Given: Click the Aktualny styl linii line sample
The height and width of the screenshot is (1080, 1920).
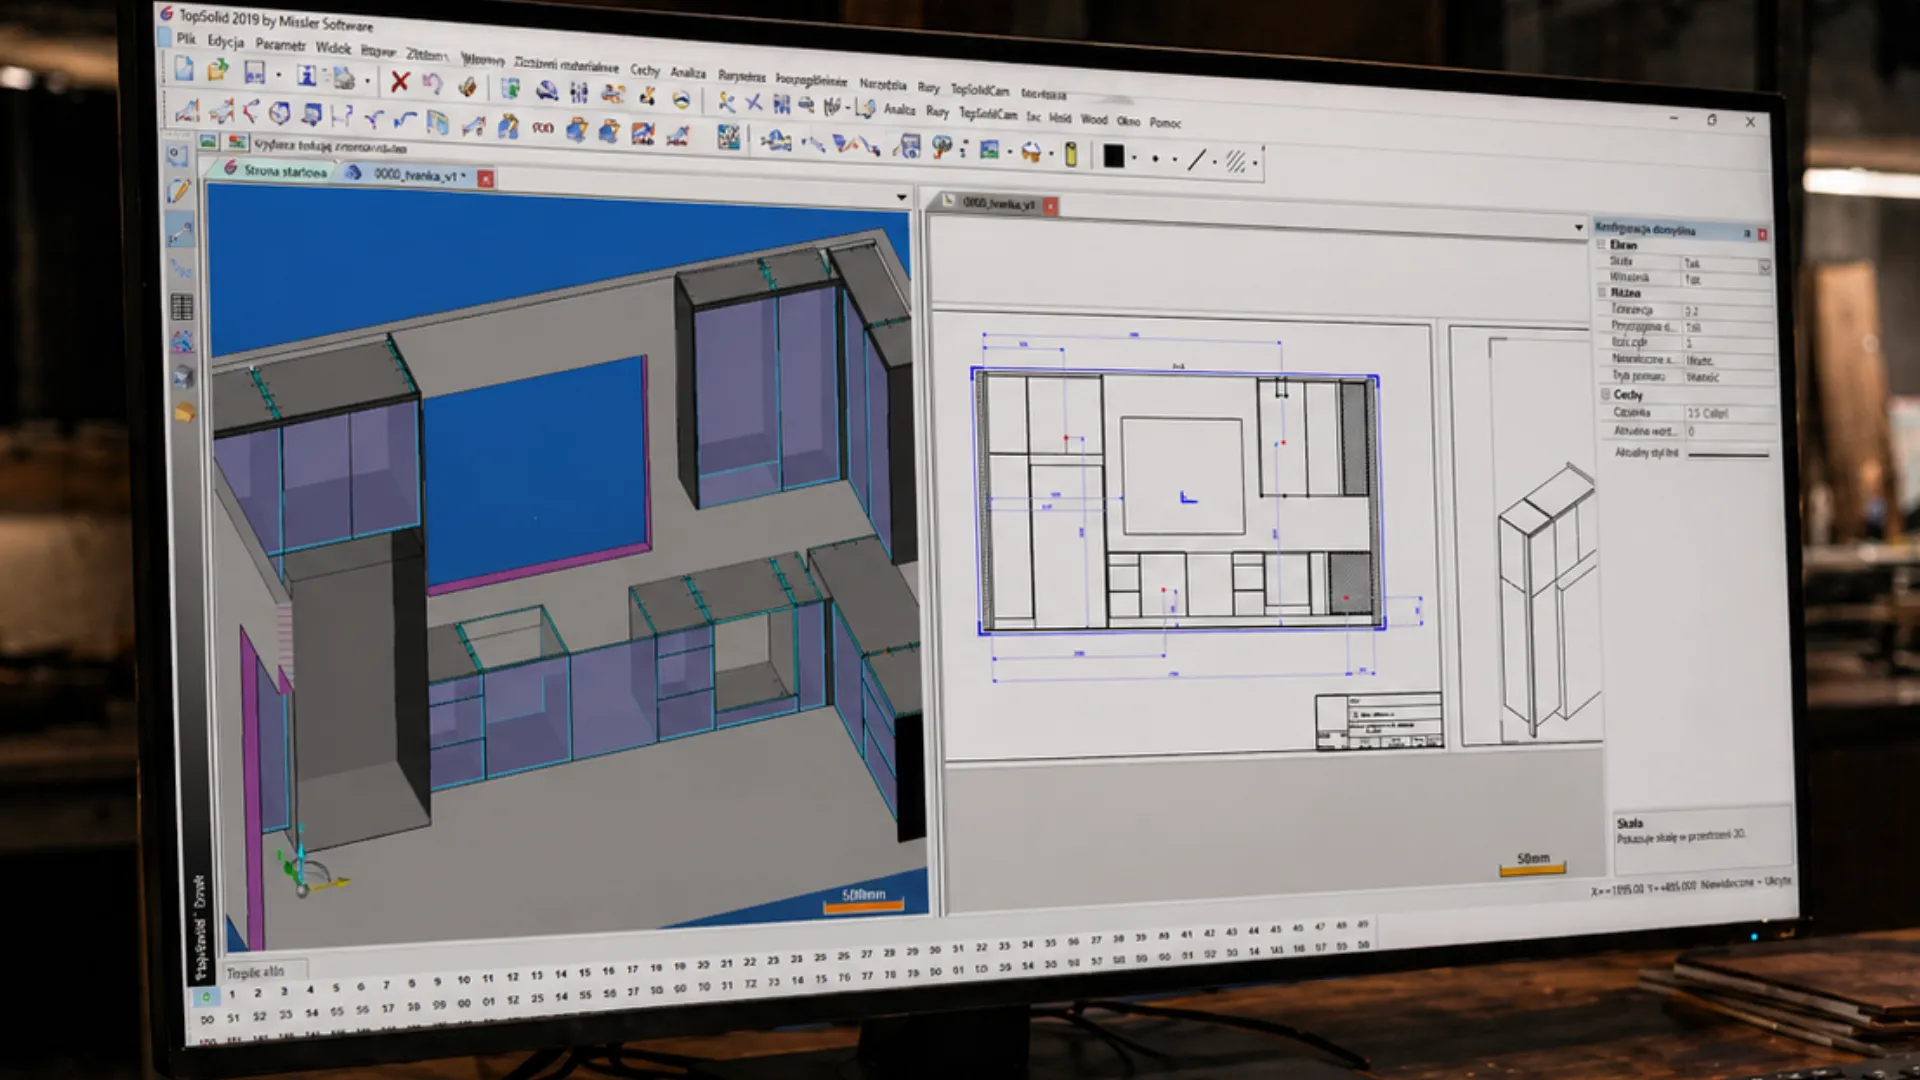Looking at the screenshot, I should 1729,454.
